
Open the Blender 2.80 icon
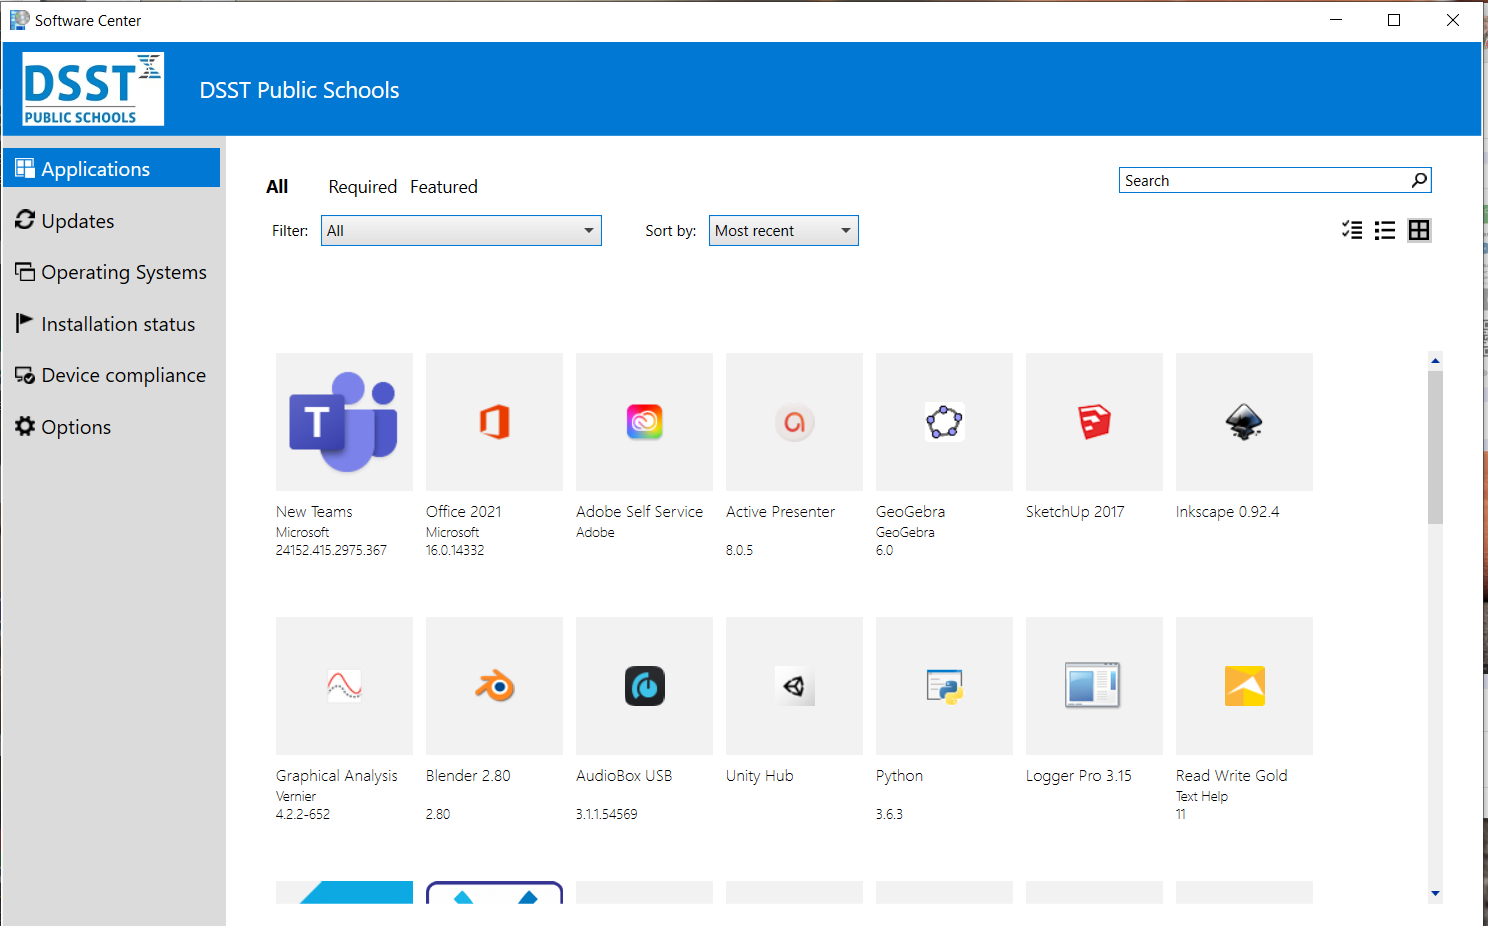[x=494, y=686]
